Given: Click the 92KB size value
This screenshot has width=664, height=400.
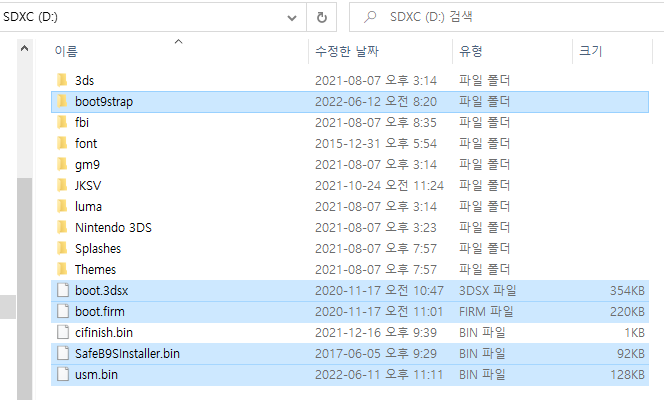Looking at the screenshot, I should point(631,353).
